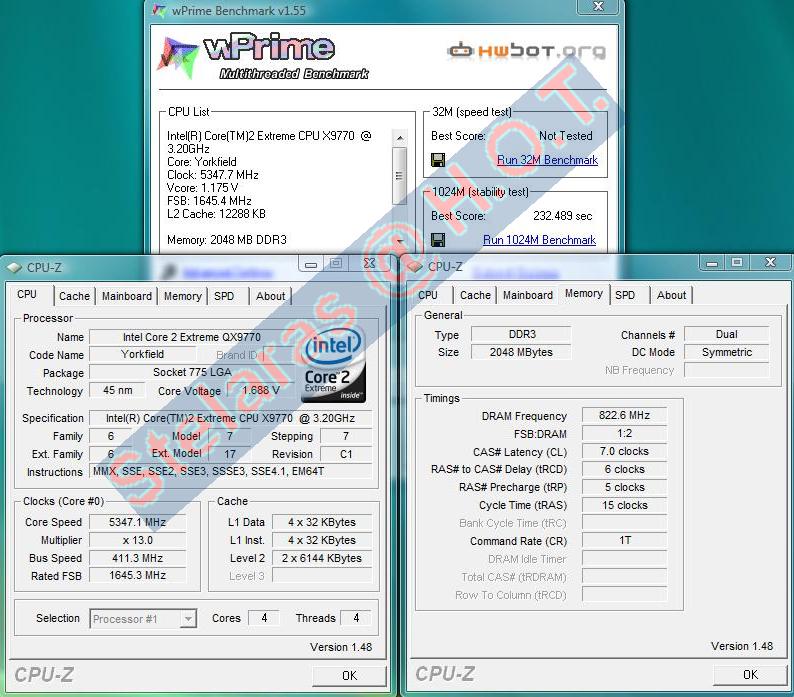Screen dimensions: 794x697
Task: Close the wPrime Benchmark window
Action: pos(598,6)
